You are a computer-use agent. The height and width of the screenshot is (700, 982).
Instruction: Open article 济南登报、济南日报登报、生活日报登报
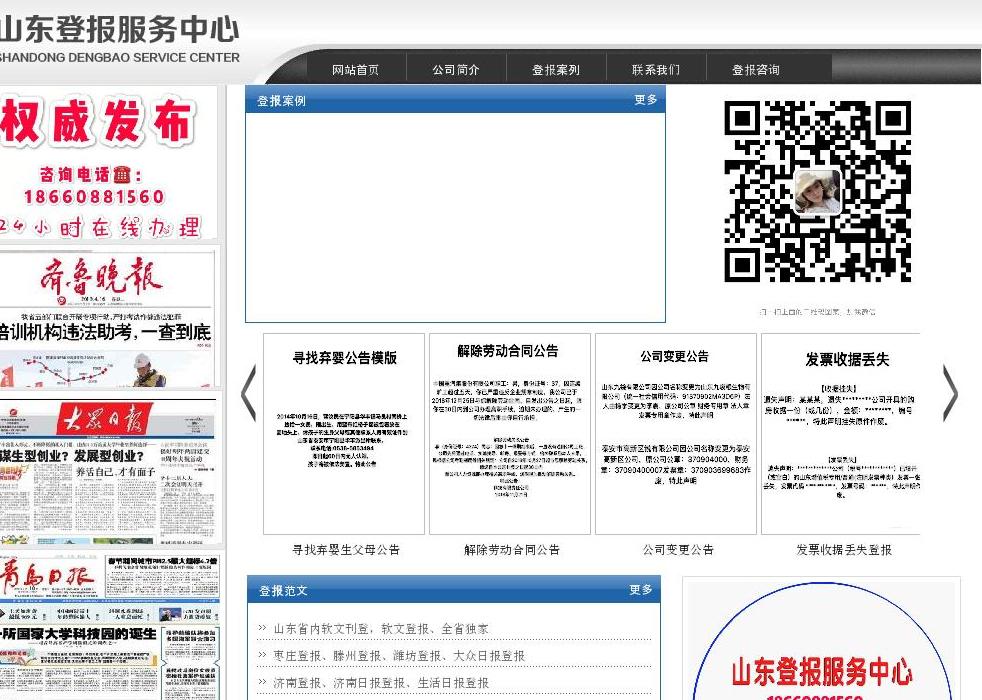pos(381,682)
